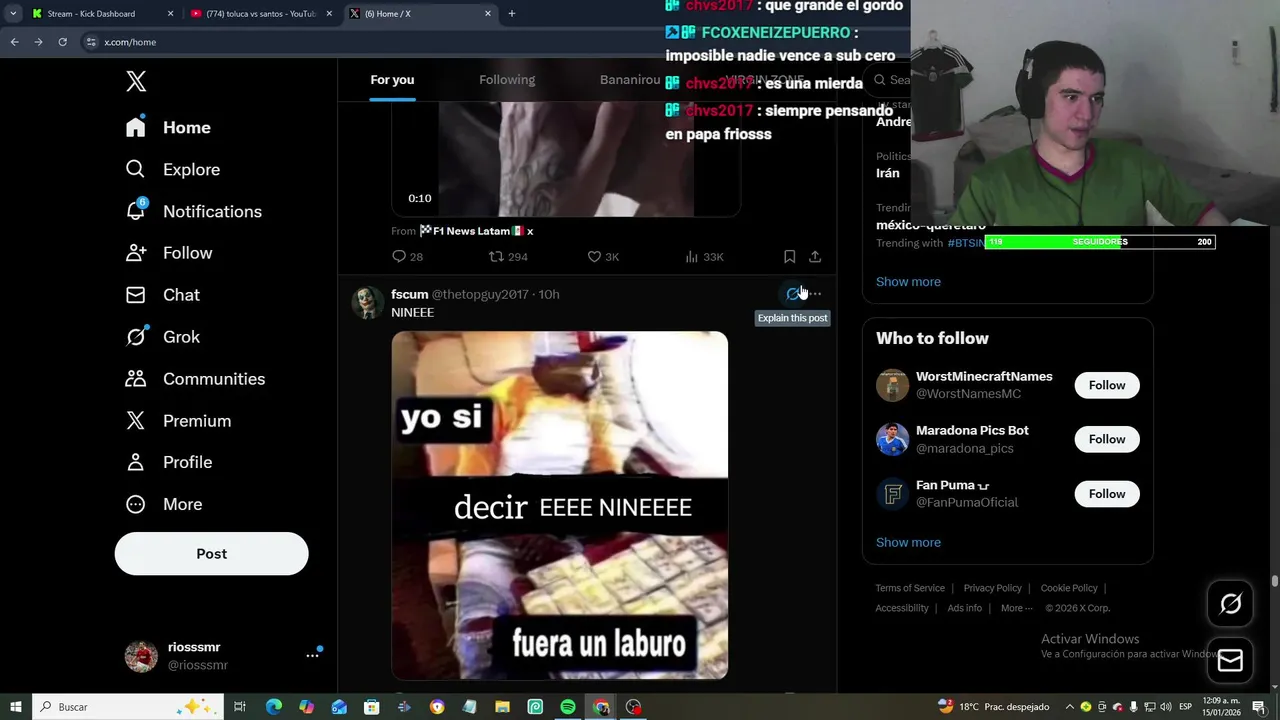The height and width of the screenshot is (720, 1280).
Task: Like the post with 3K likes
Action: [x=603, y=257]
